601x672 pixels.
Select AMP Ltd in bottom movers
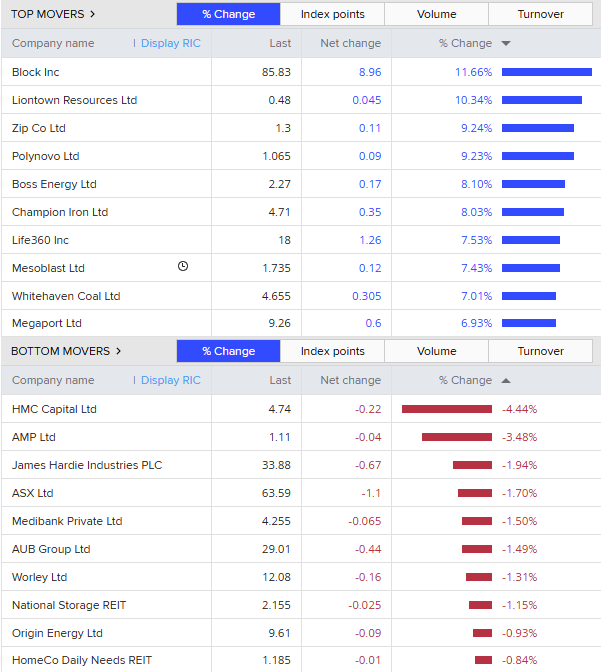point(34,437)
